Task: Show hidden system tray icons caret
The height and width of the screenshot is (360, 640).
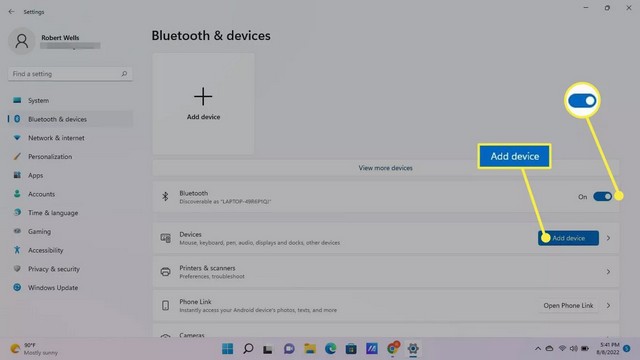Action: (538, 349)
